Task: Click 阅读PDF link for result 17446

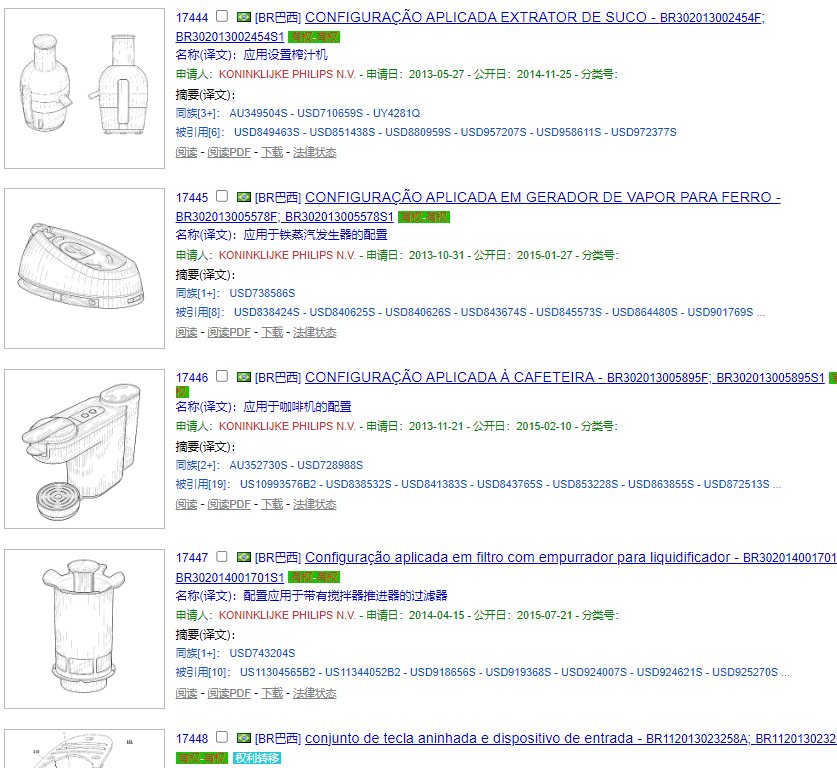Action: [229, 504]
